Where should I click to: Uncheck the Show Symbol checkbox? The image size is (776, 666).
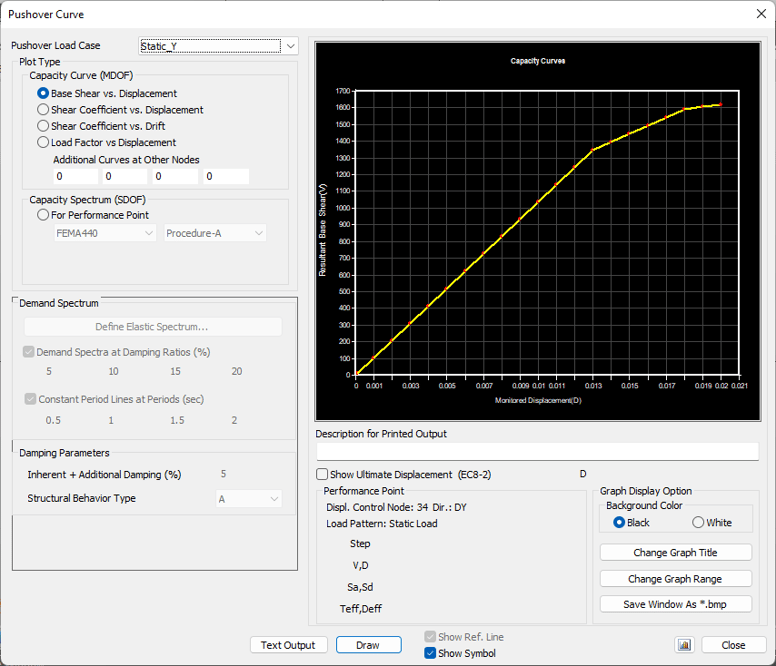click(430, 654)
